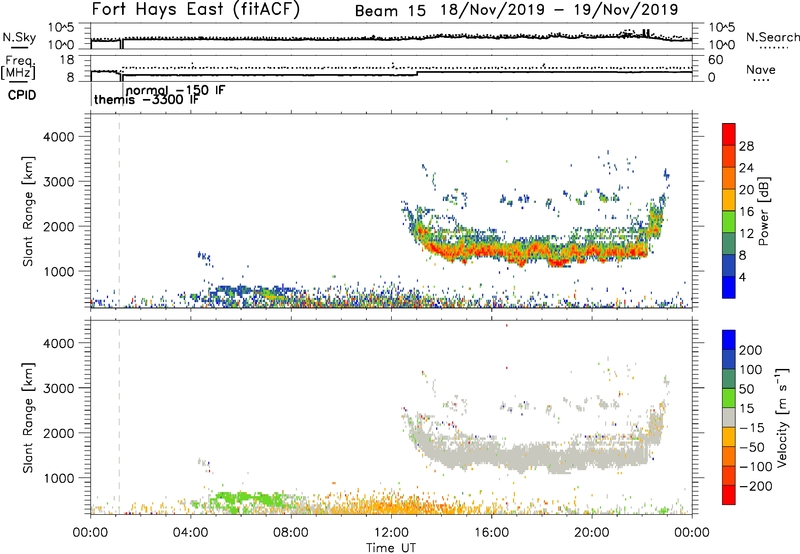This screenshot has height=554, width=800.
Task: Click the '2000' range tick of power panel
Action: coord(59,226)
